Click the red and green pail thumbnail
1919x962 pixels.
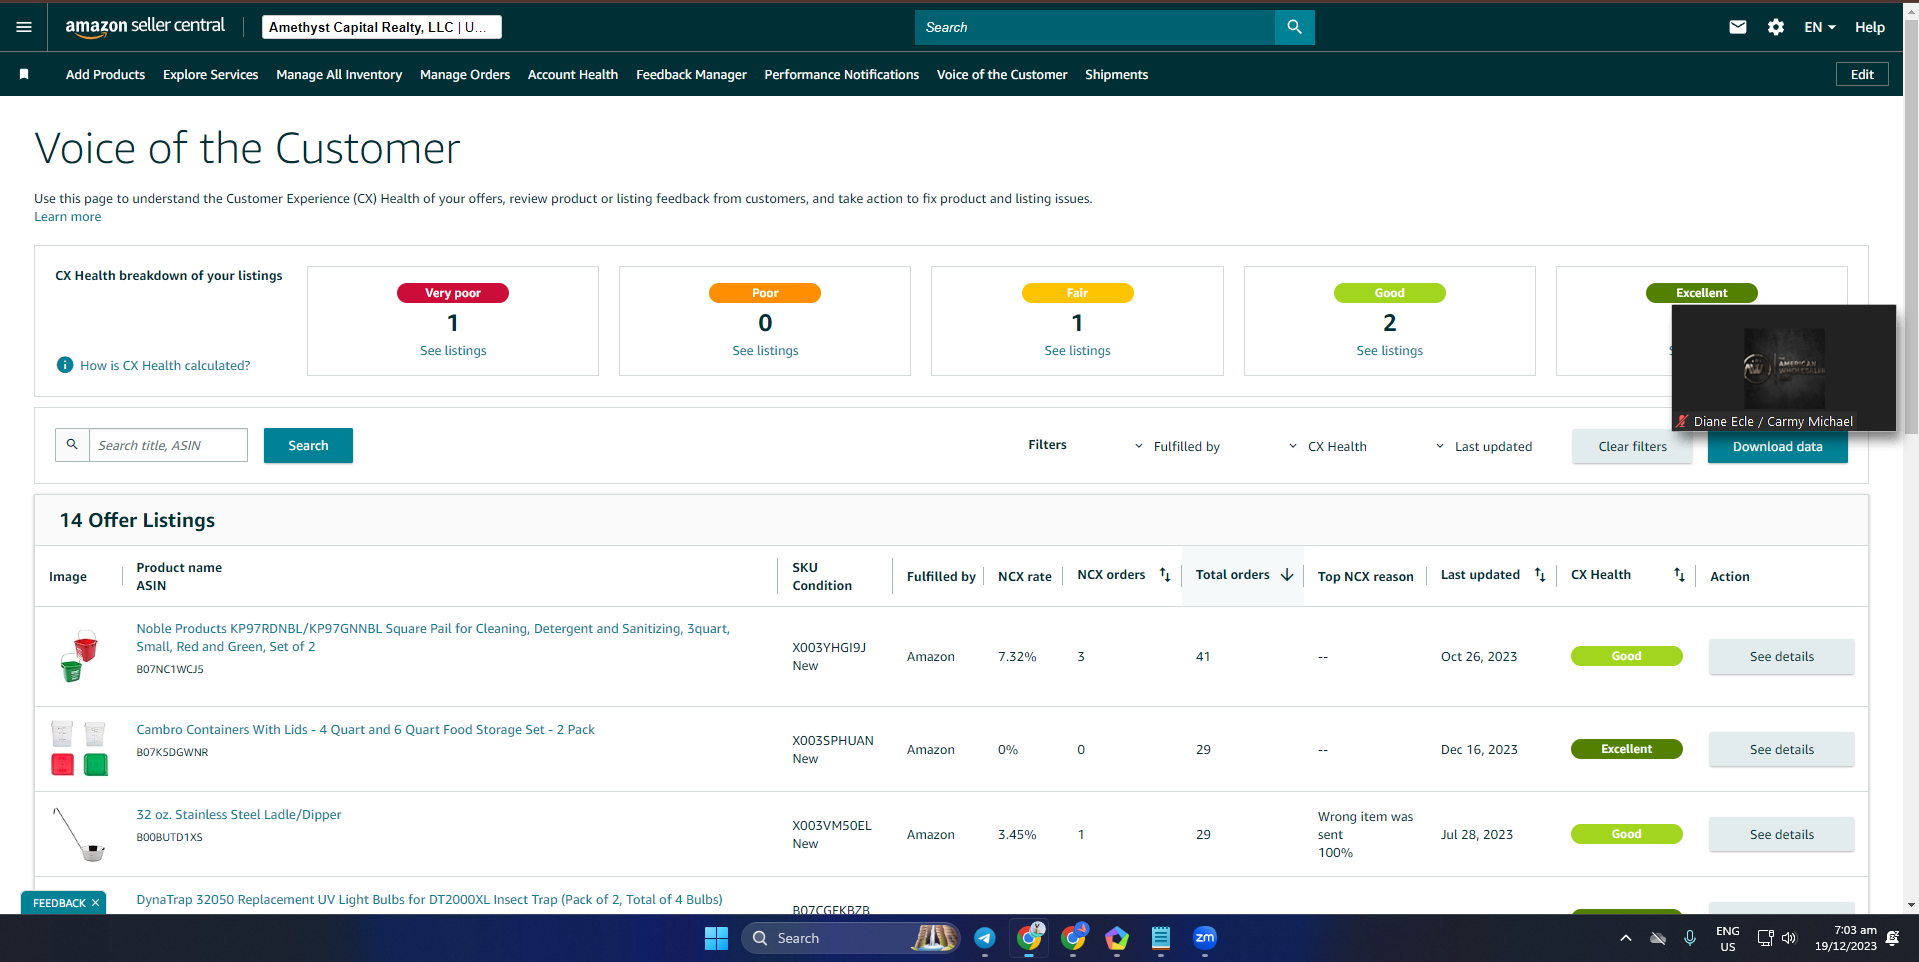click(x=78, y=656)
